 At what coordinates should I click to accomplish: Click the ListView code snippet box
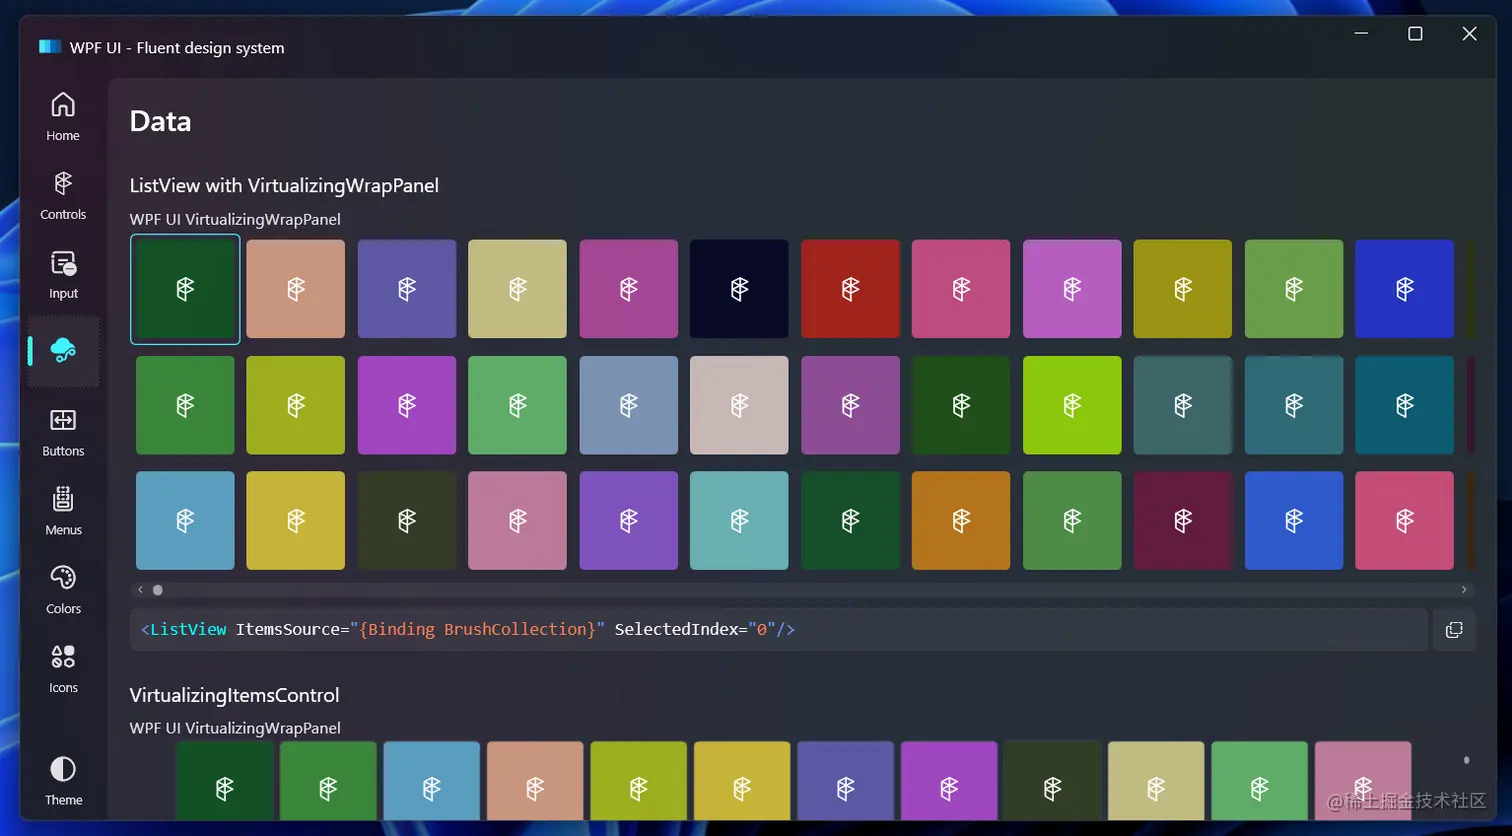[700, 629]
